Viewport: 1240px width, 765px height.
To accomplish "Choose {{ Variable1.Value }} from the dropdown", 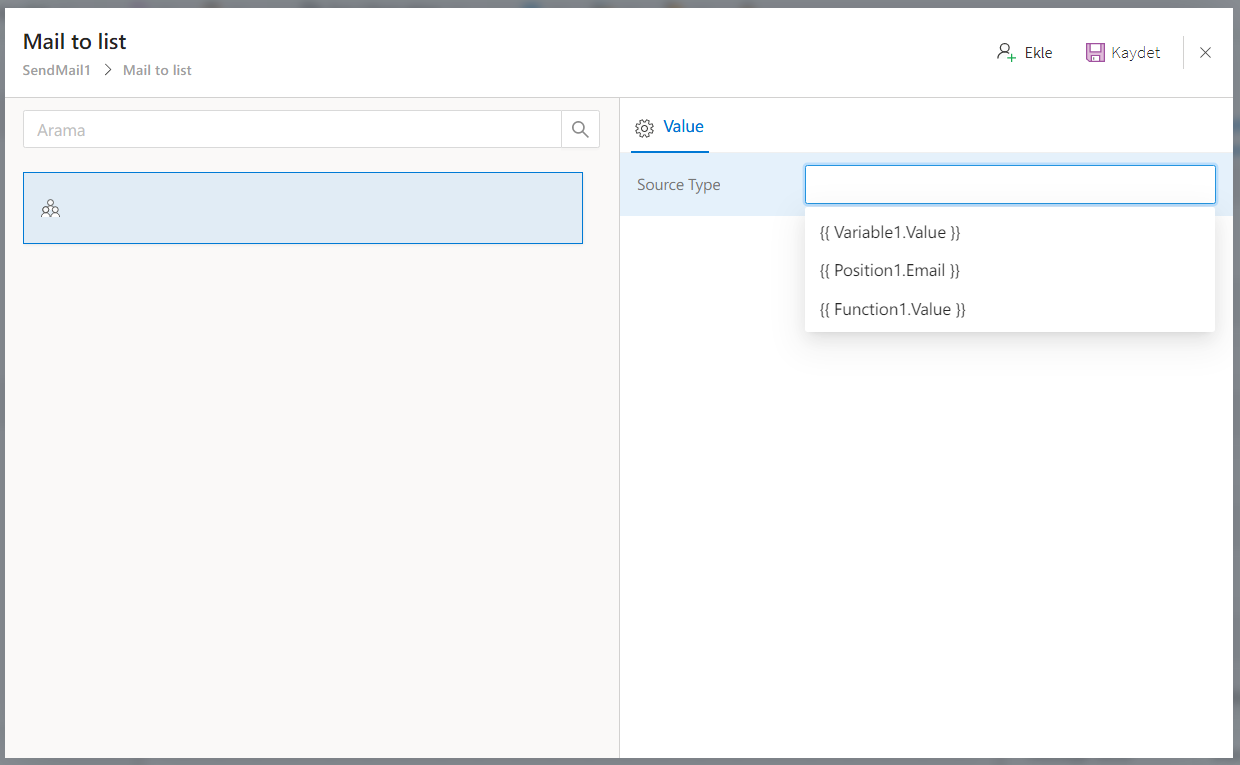I will (x=890, y=232).
